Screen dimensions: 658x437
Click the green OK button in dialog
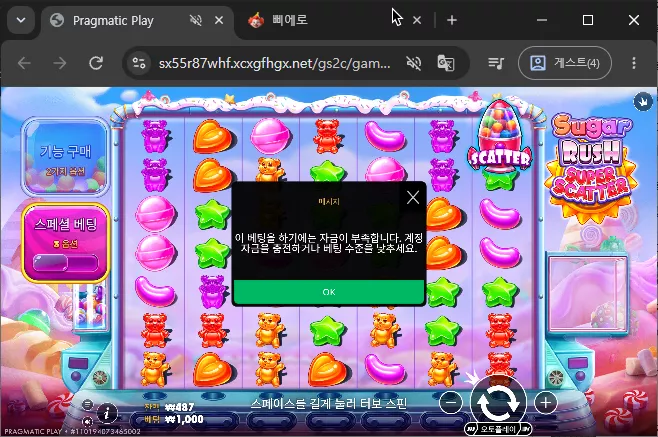pyautogui.click(x=329, y=292)
